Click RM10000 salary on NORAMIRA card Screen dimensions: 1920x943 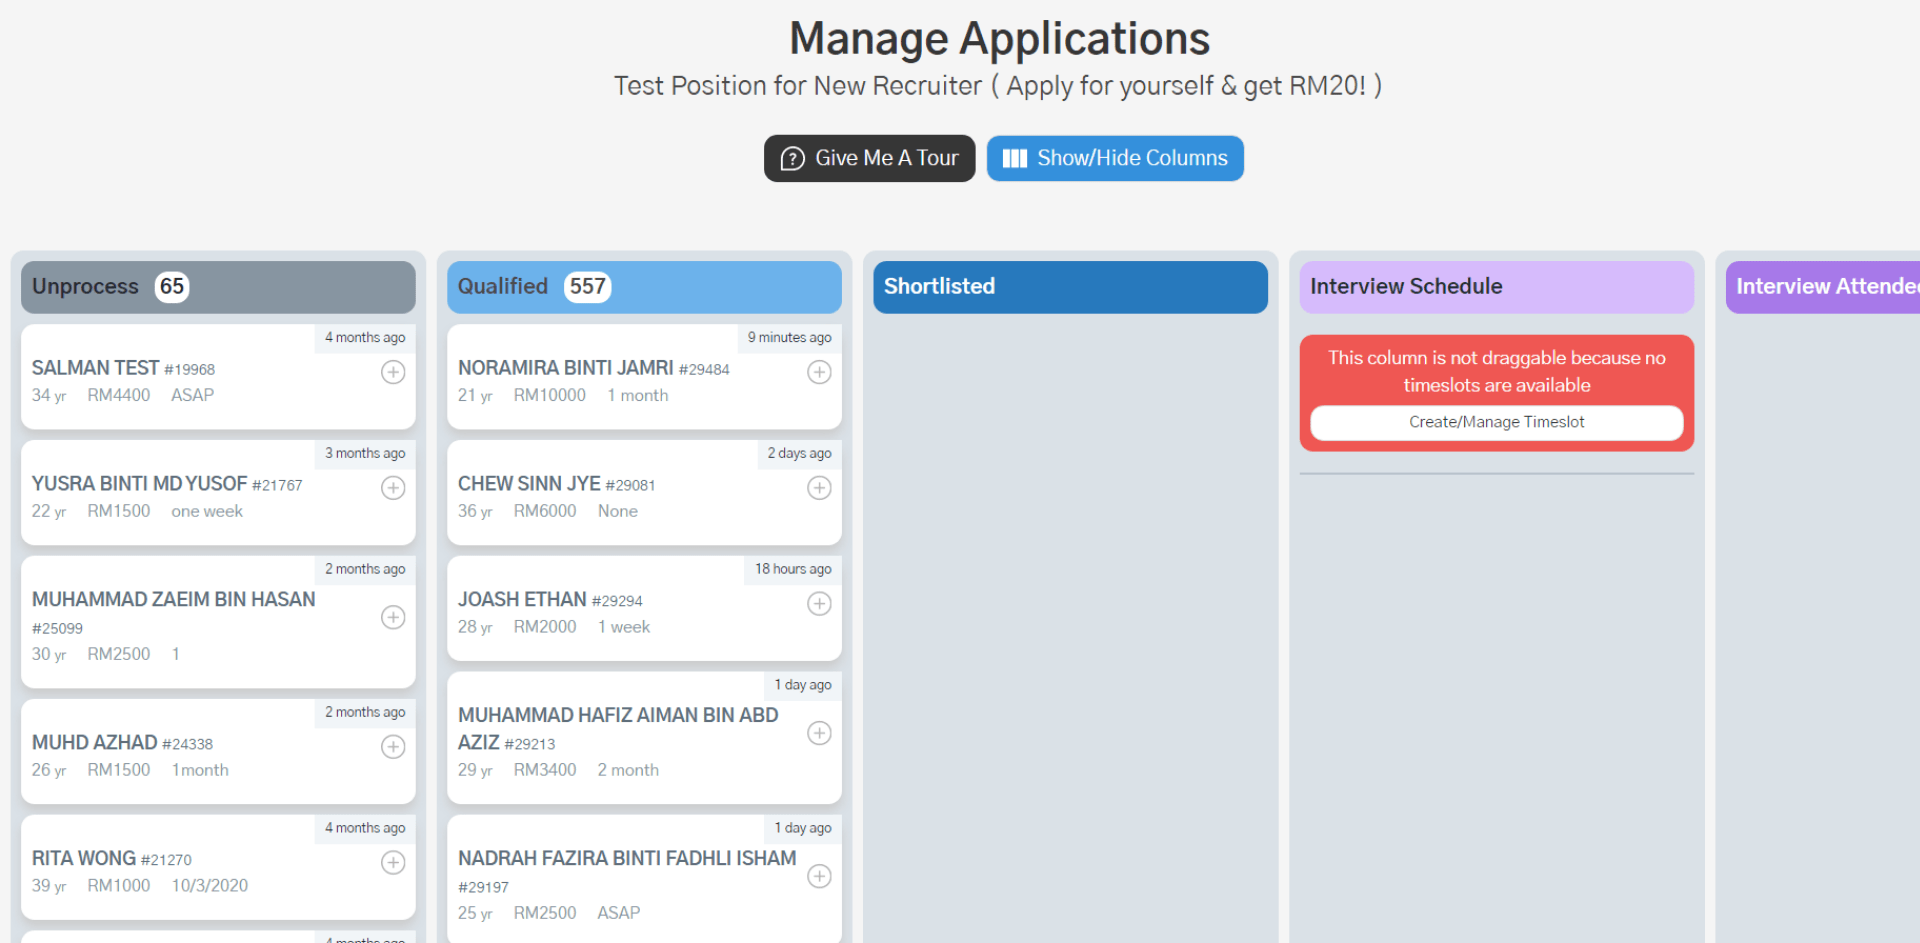[549, 396]
